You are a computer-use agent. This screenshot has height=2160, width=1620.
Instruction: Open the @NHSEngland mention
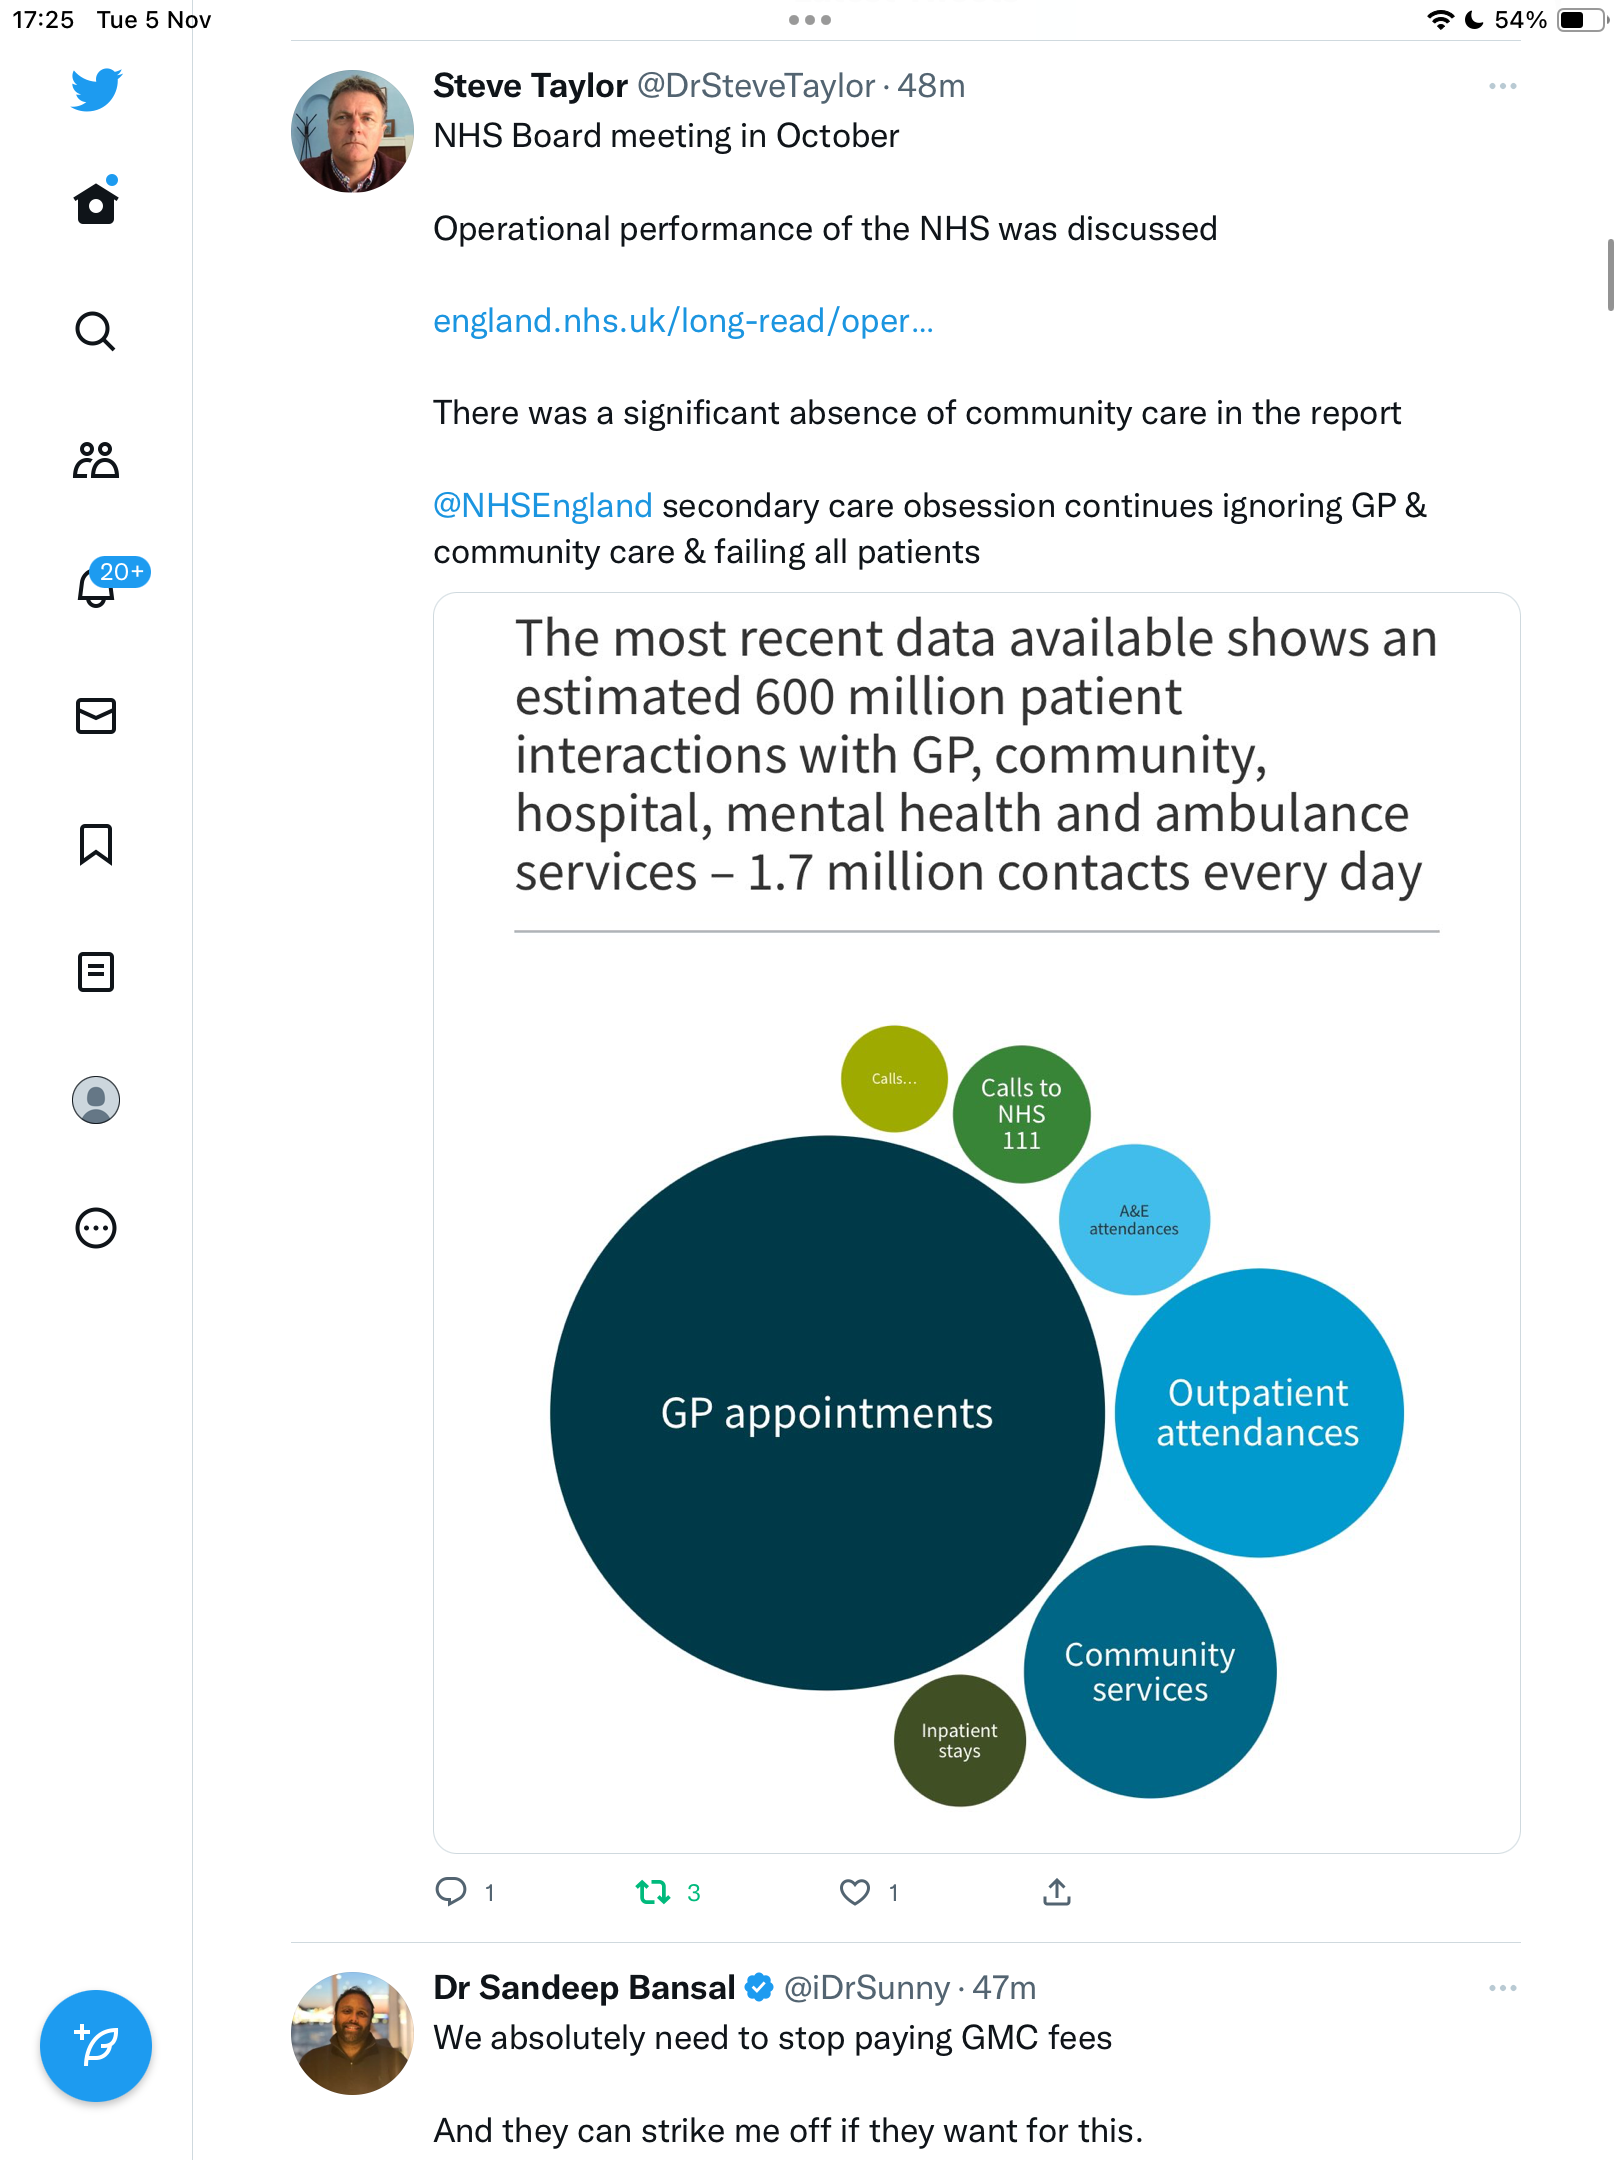tap(543, 506)
